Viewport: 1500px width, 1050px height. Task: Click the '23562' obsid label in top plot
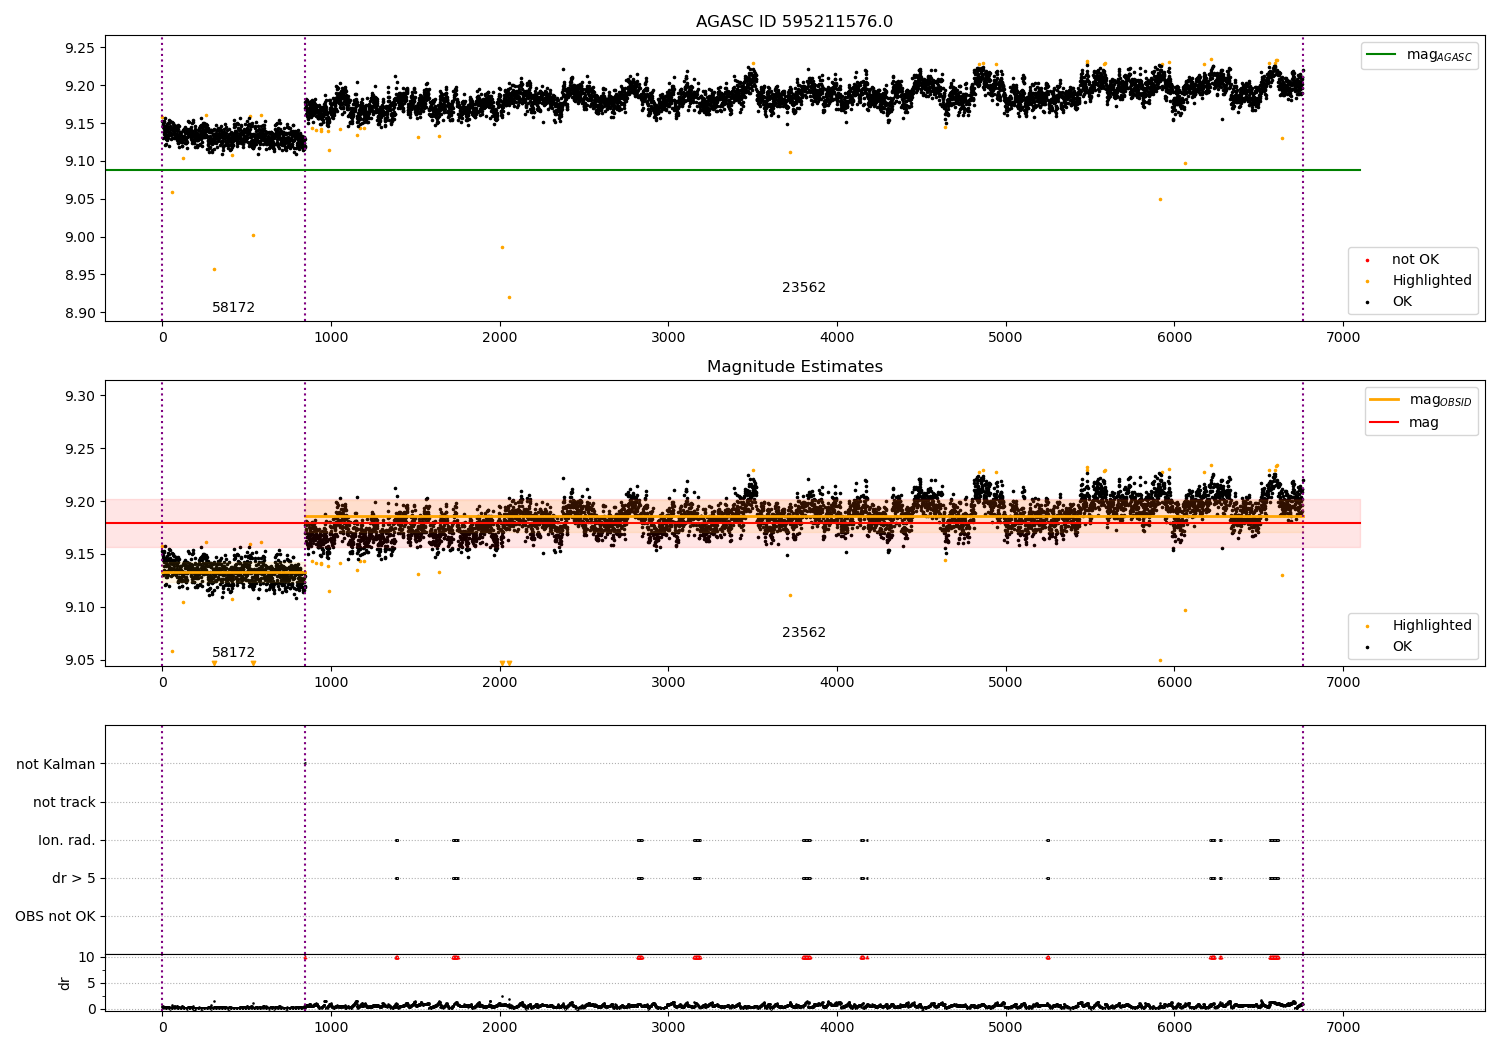click(804, 288)
